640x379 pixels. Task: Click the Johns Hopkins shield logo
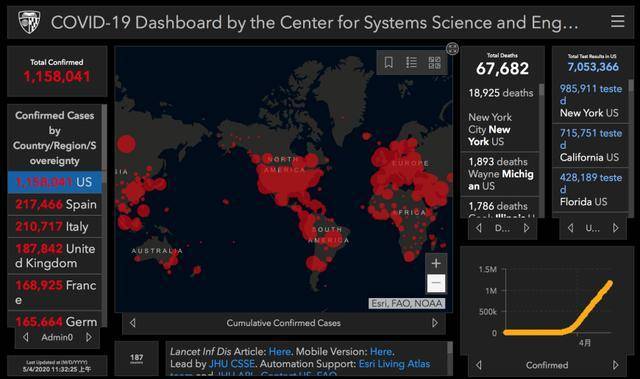29,22
